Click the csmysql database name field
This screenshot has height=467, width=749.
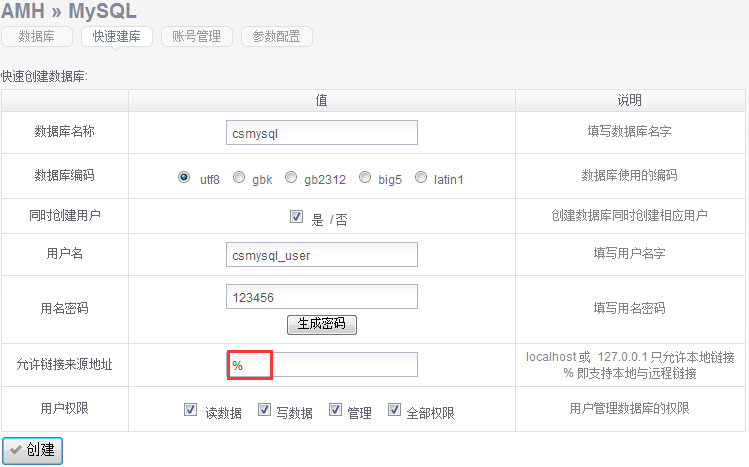coord(321,133)
